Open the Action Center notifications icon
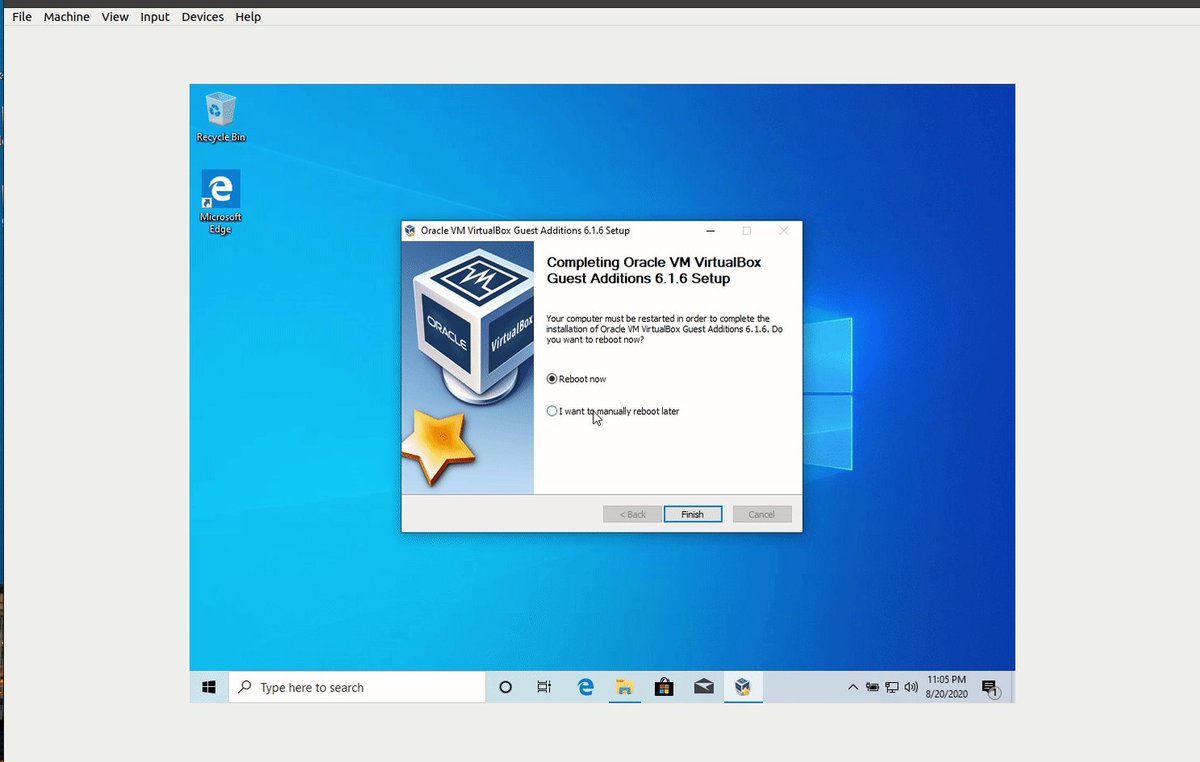This screenshot has height=762, width=1200. tap(989, 687)
